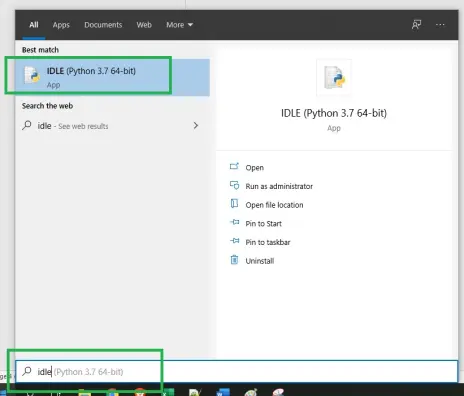464x396 pixels.
Task: Expand the More dropdown filter
Action: pyautogui.click(x=179, y=25)
